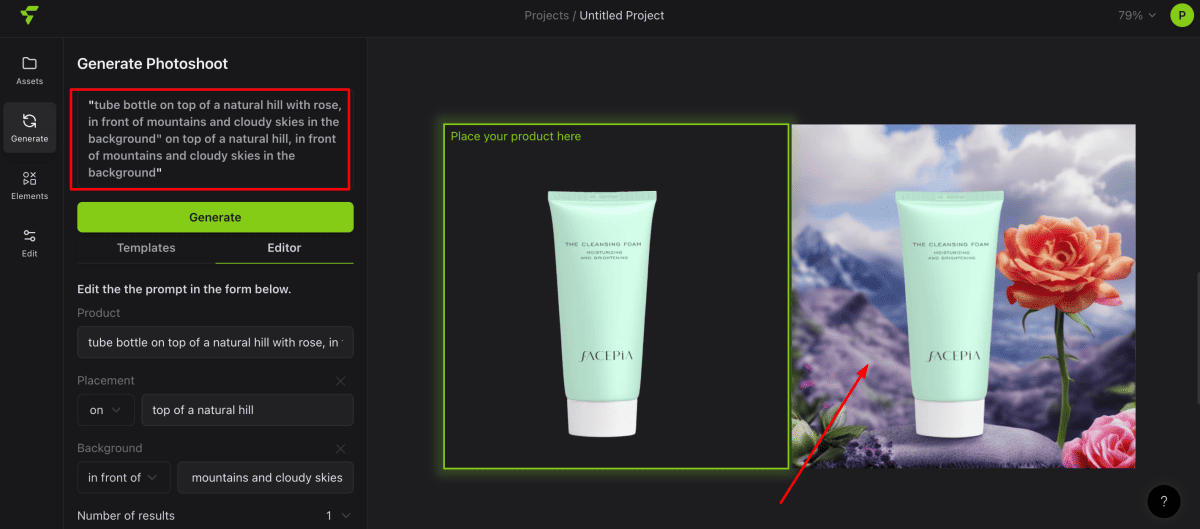1200x529 pixels.
Task: Click the Product text input field
Action: click(x=215, y=342)
